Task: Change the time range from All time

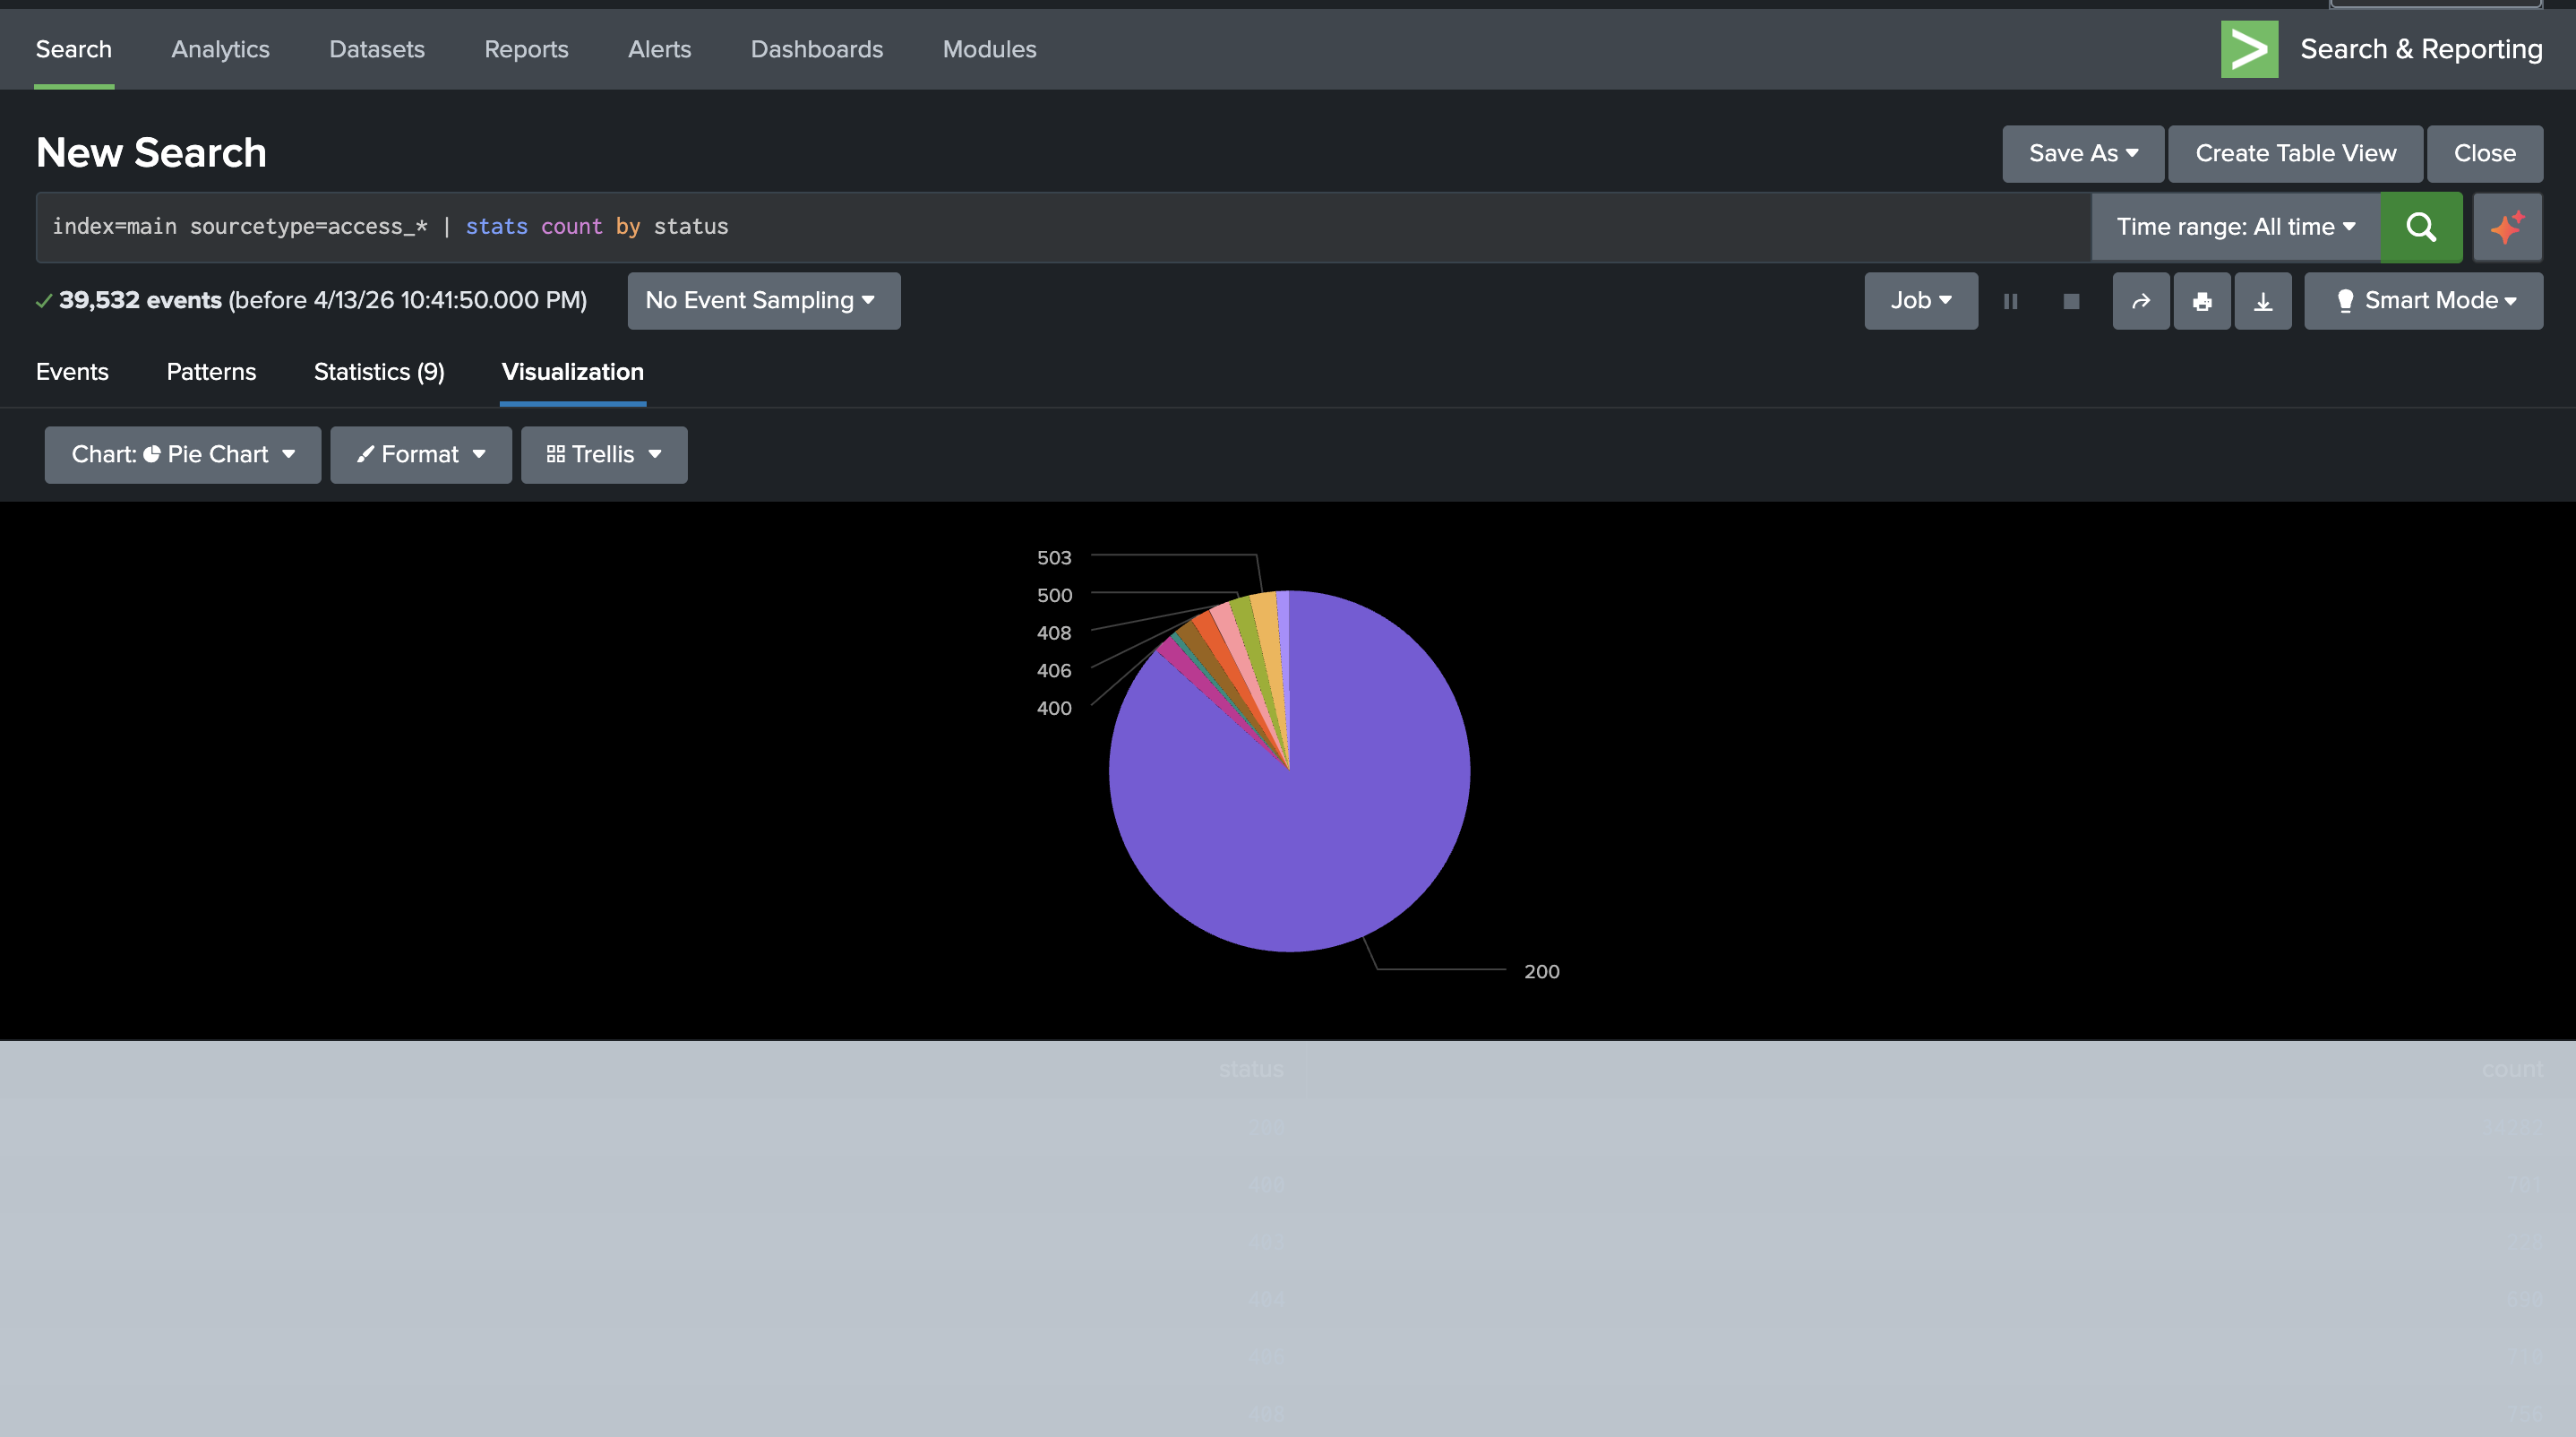Action: pyautogui.click(x=2235, y=227)
